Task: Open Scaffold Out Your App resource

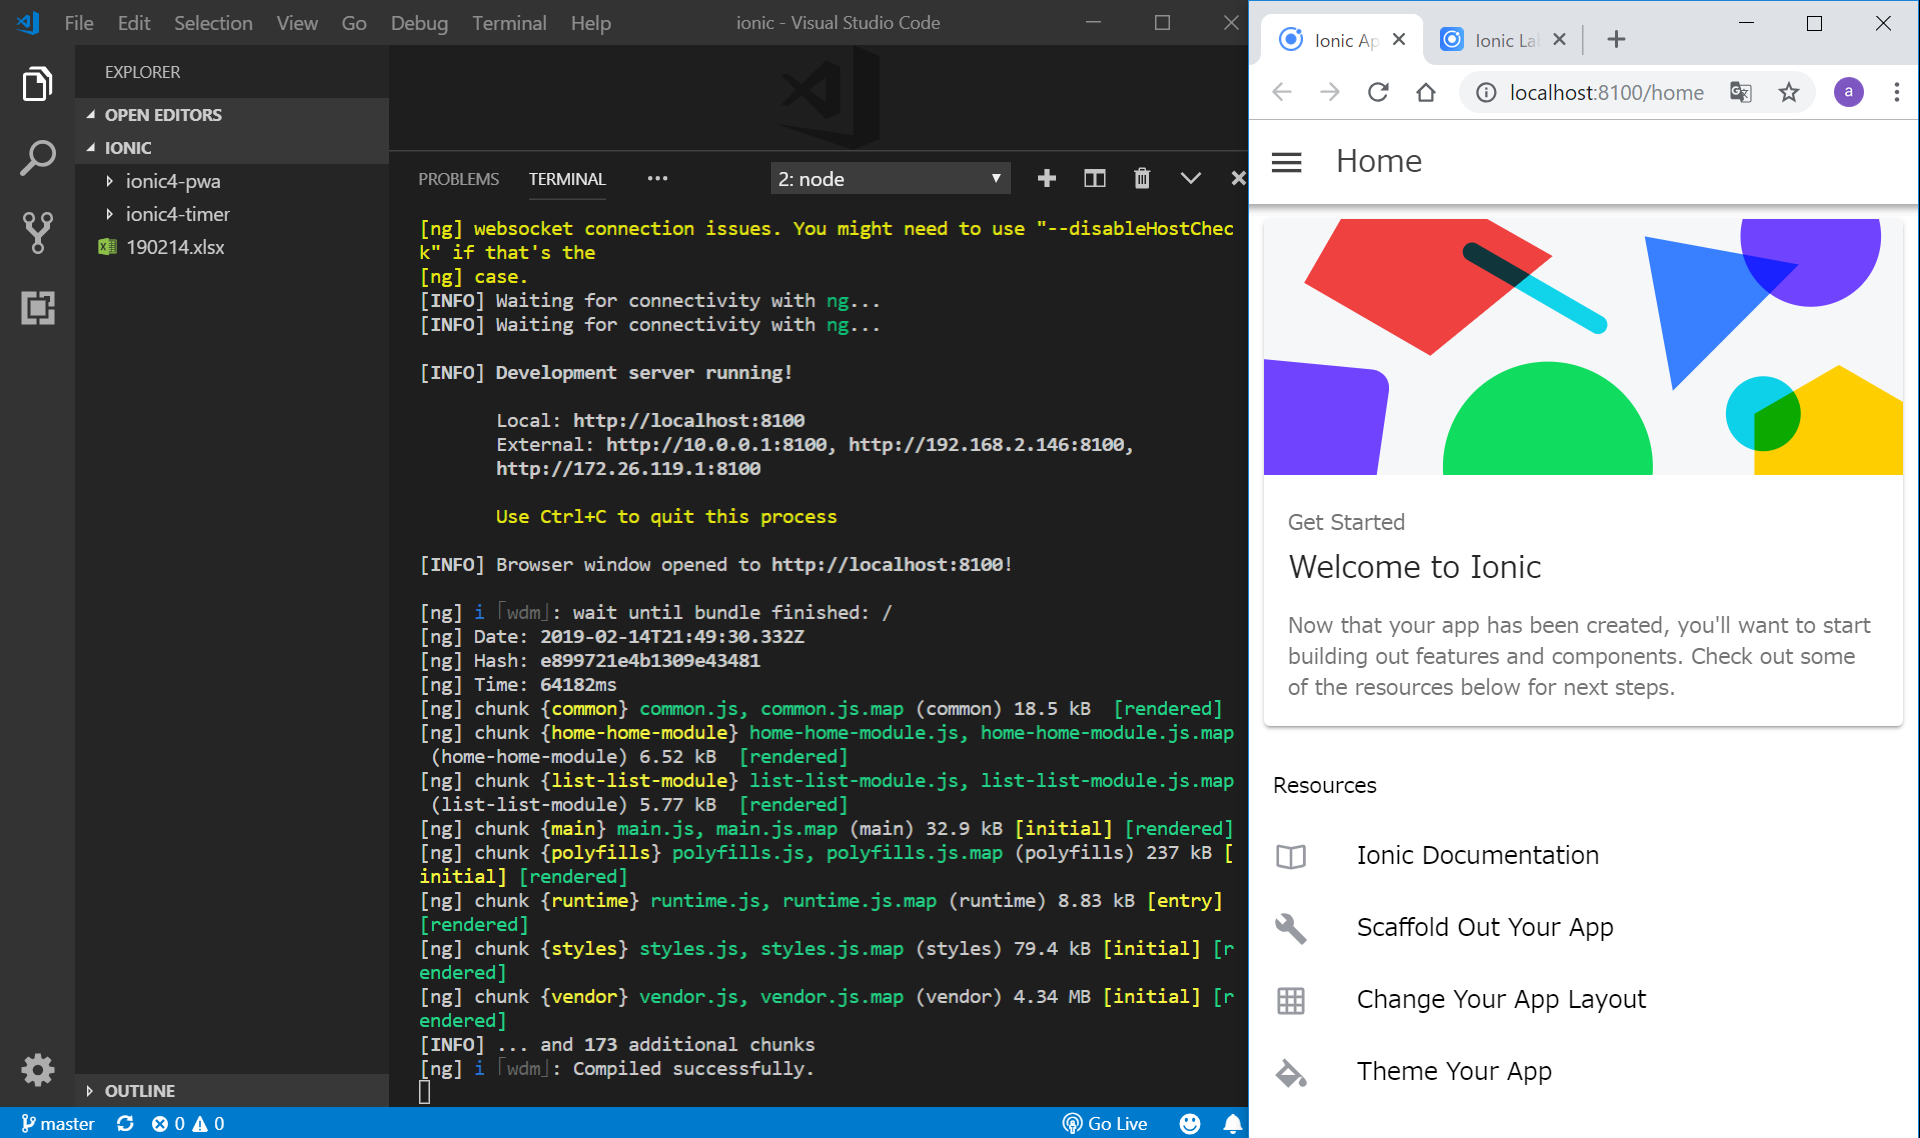Action: 1584,927
